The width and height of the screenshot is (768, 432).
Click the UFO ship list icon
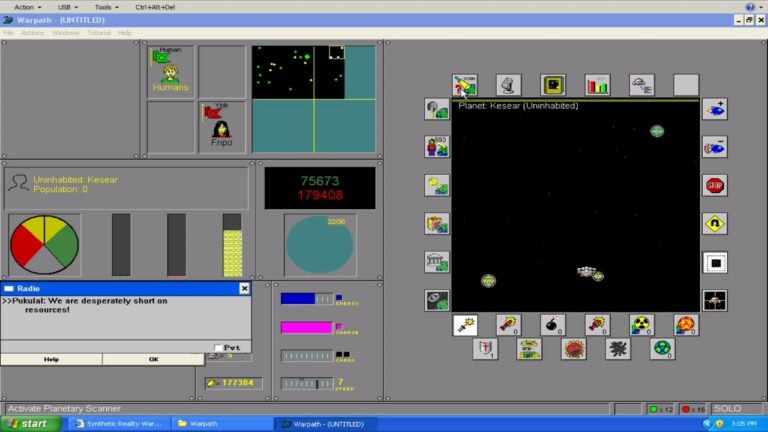point(642,85)
